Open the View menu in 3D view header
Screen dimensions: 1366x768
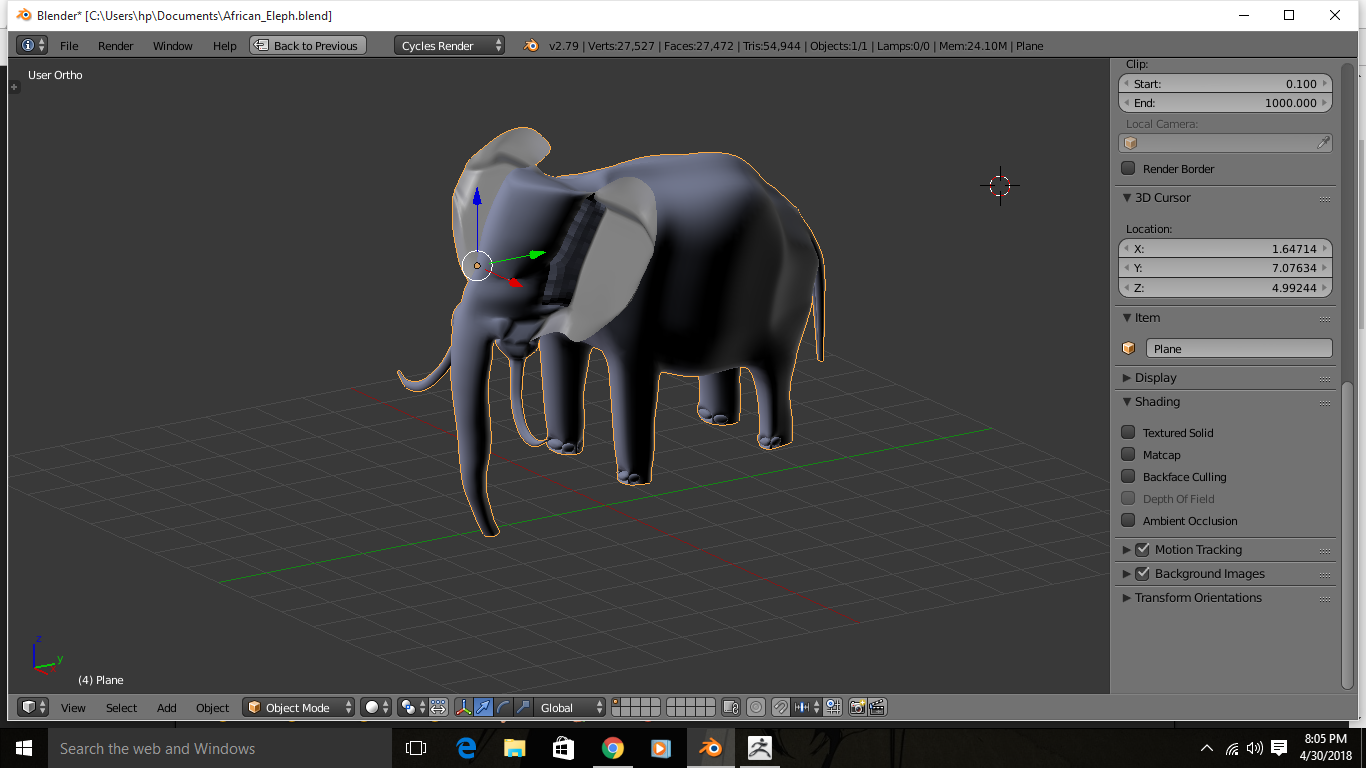point(73,707)
